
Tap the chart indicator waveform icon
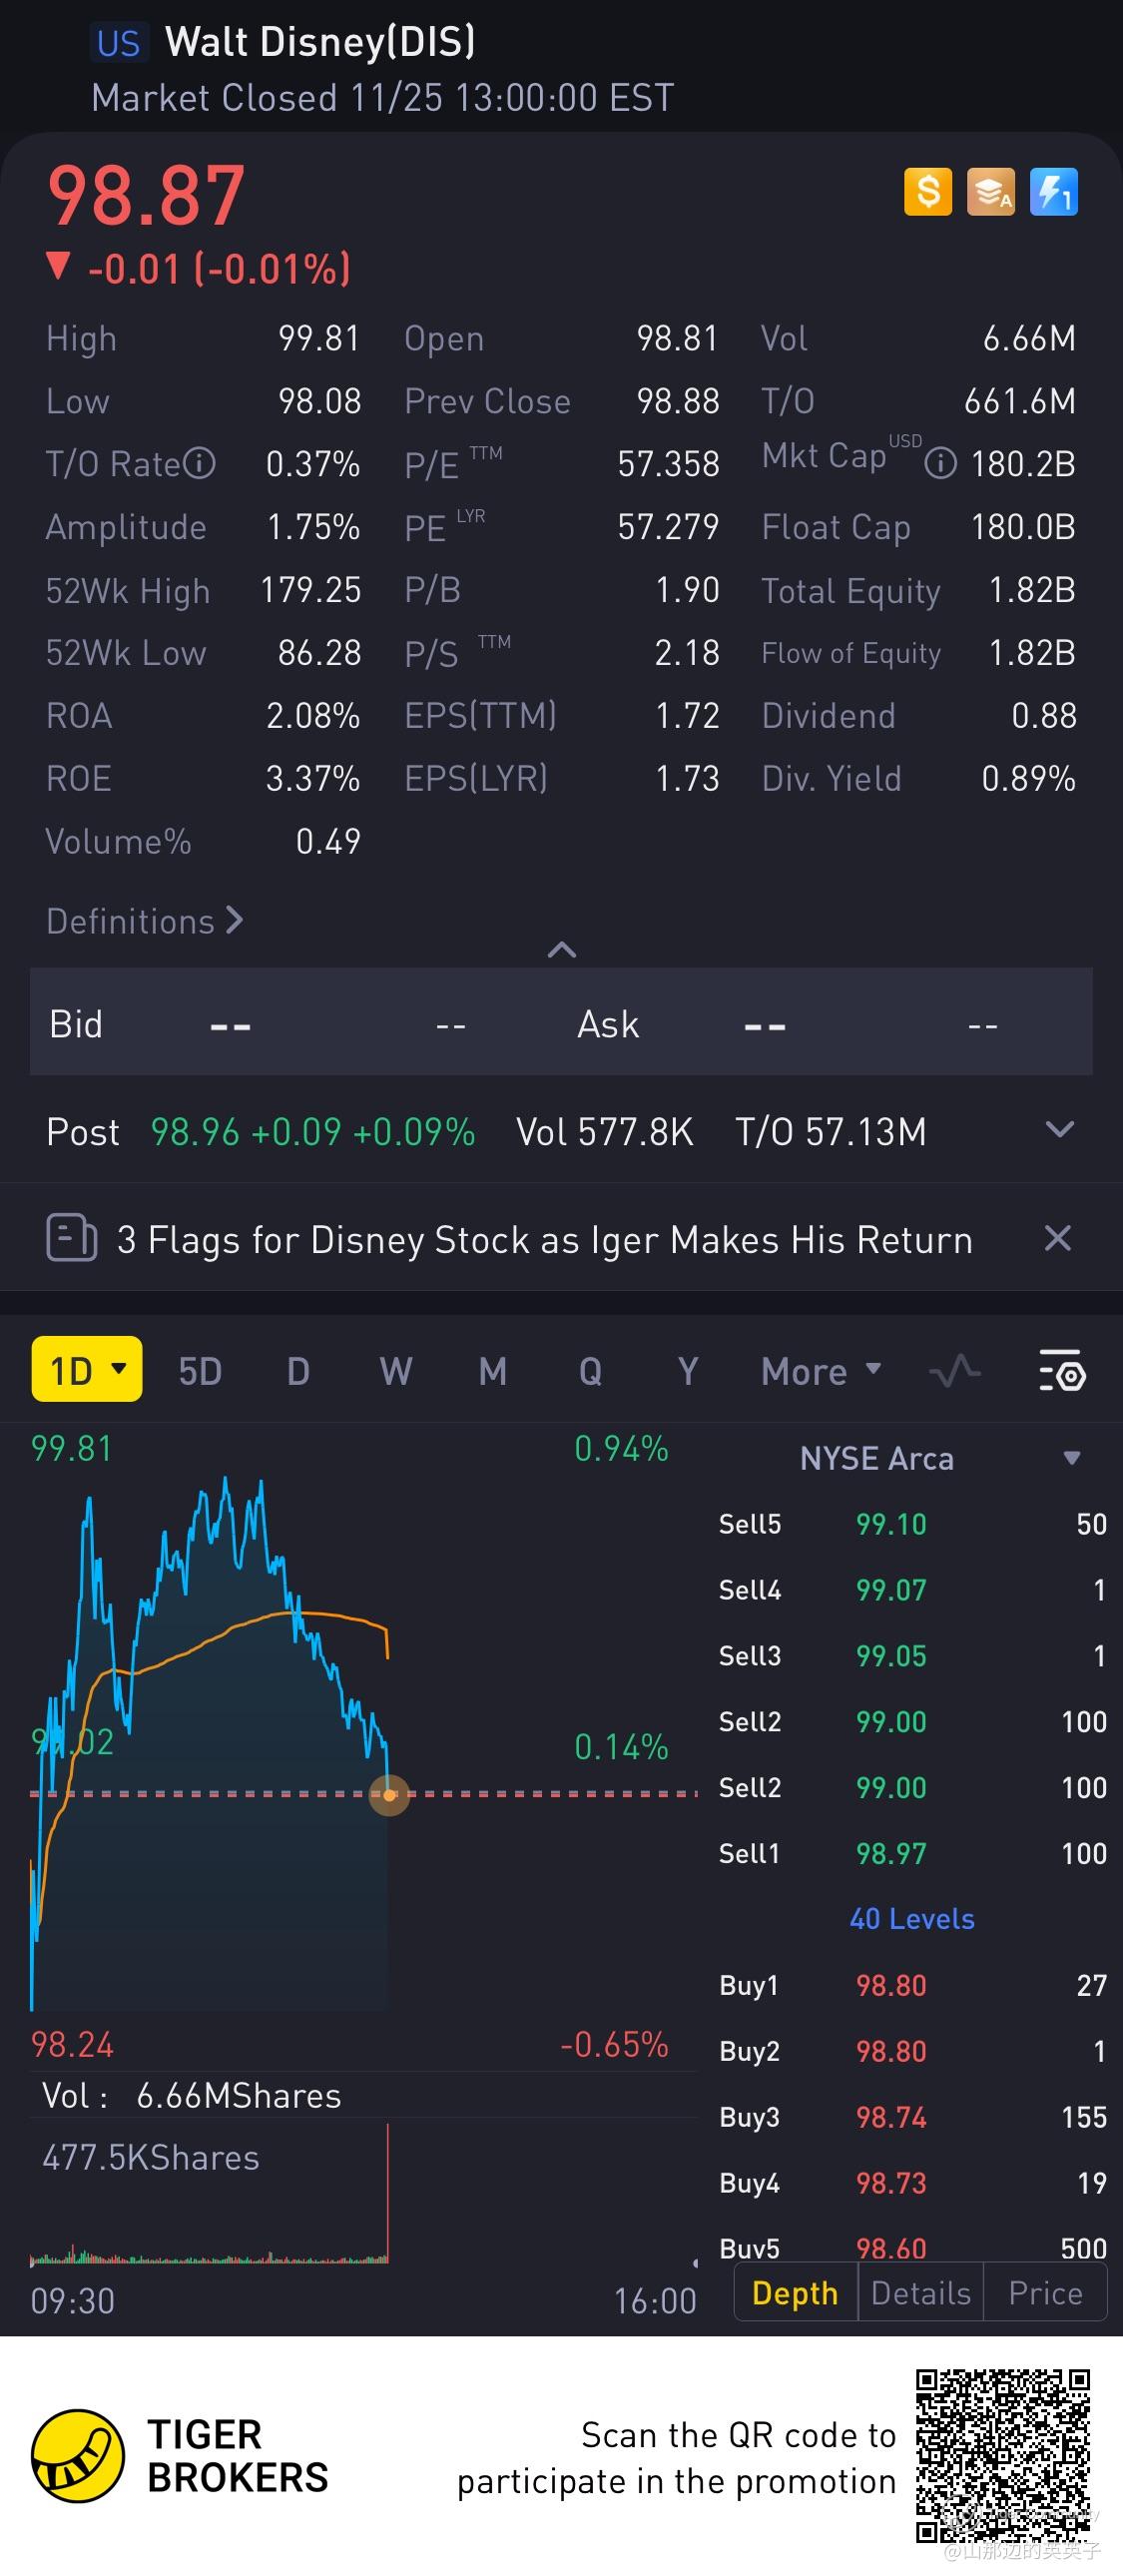pos(955,1371)
